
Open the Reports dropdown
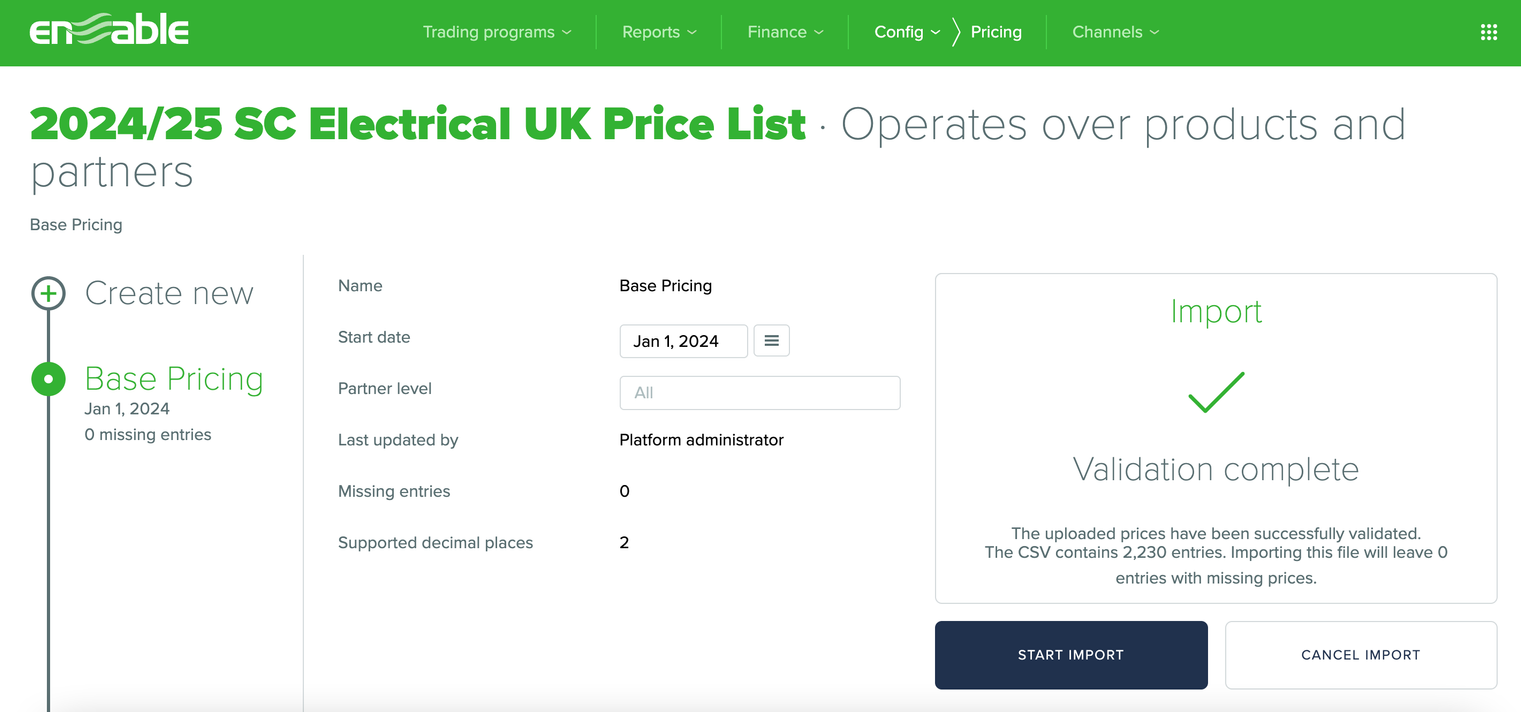pyautogui.click(x=659, y=32)
